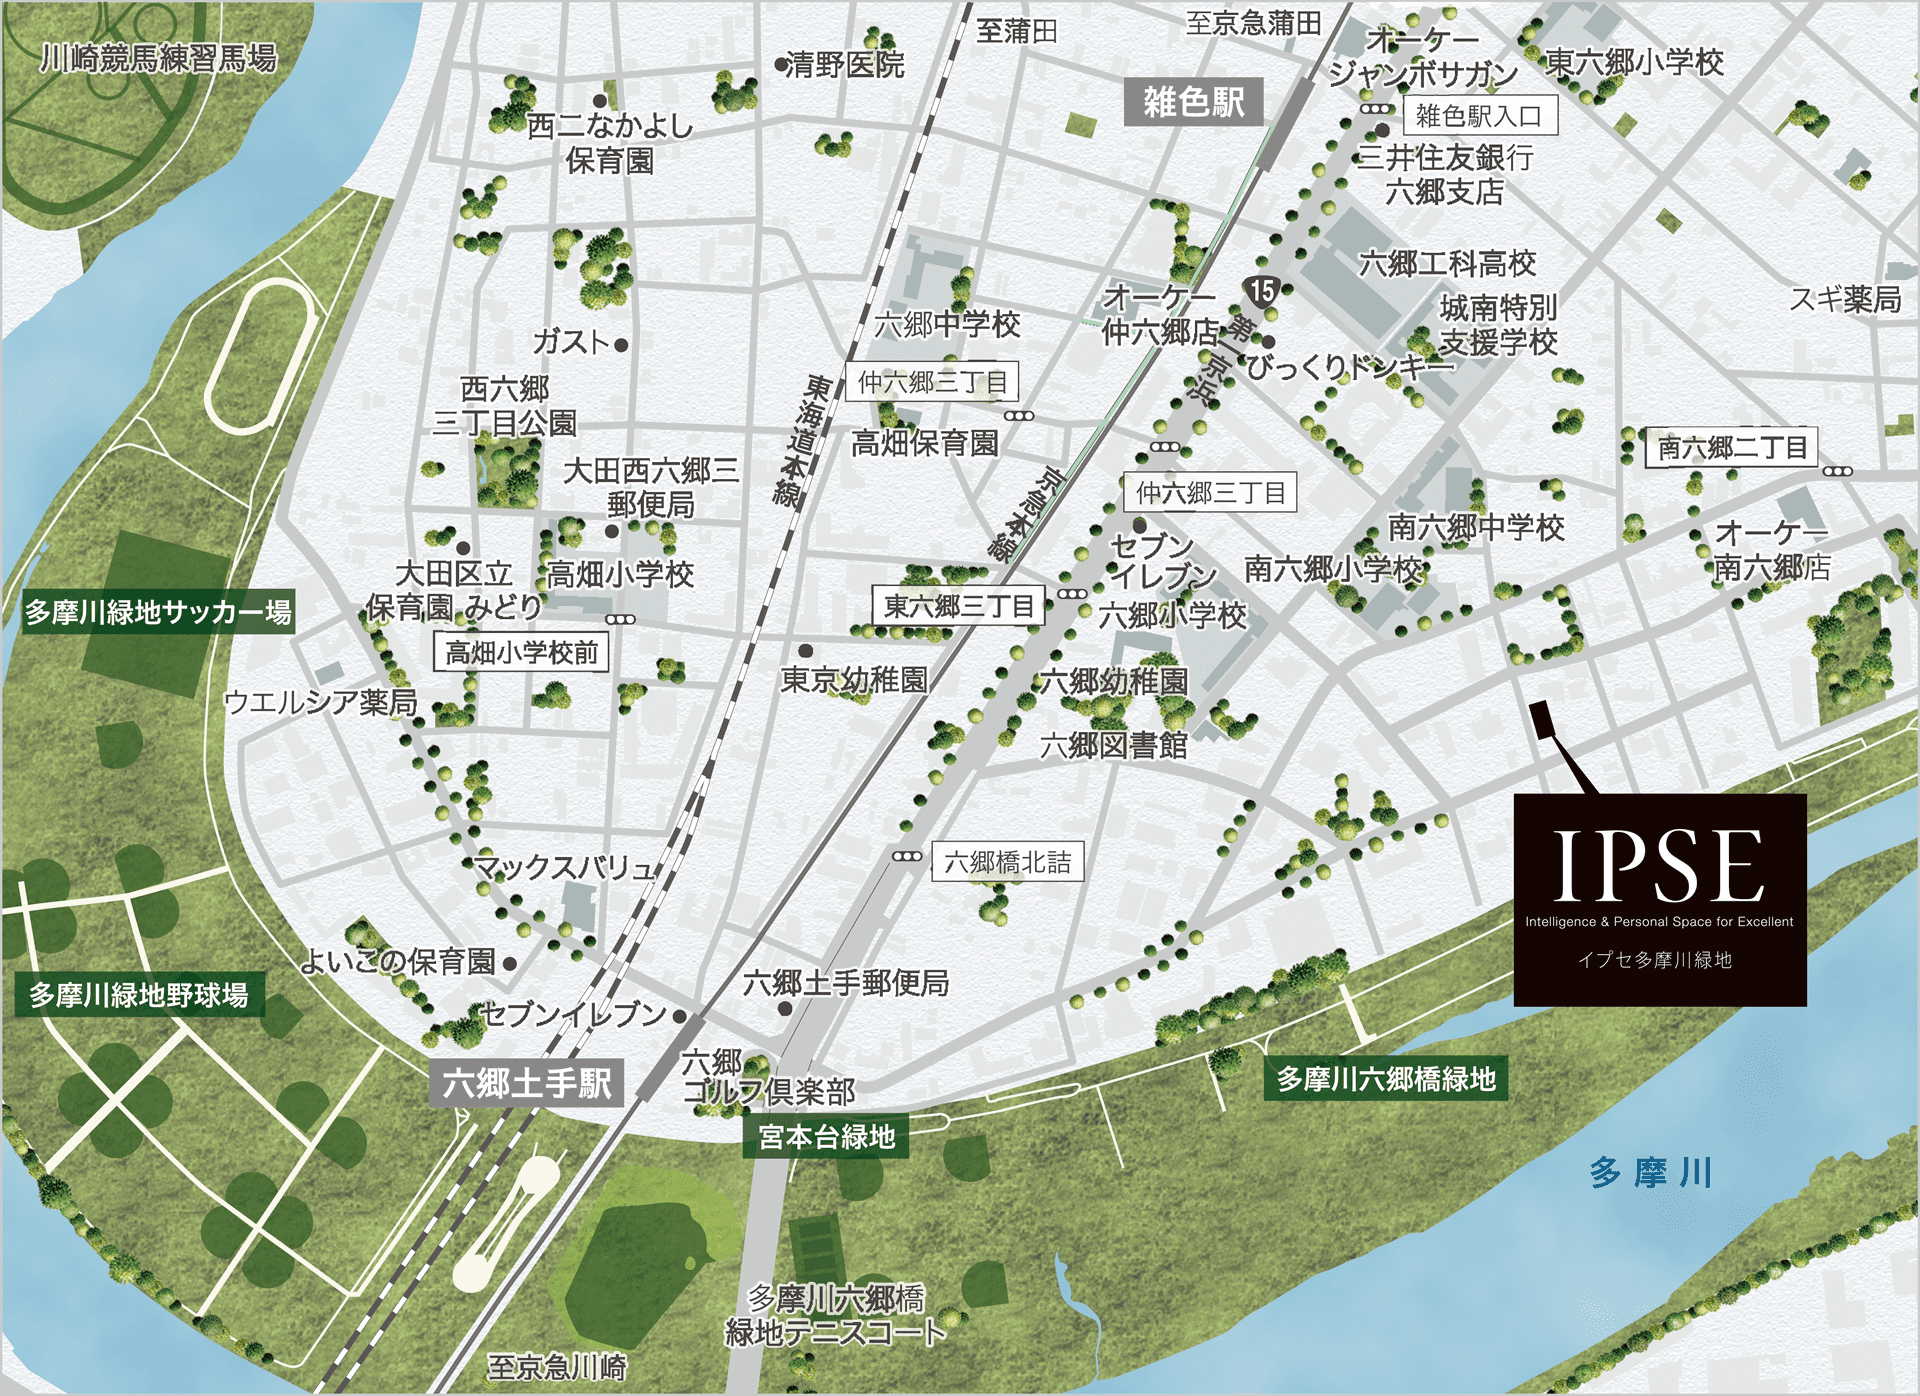Click the 多摩川六郷橋緑地テニスコート label
Screen dimensions: 1920x1396
(836, 1315)
